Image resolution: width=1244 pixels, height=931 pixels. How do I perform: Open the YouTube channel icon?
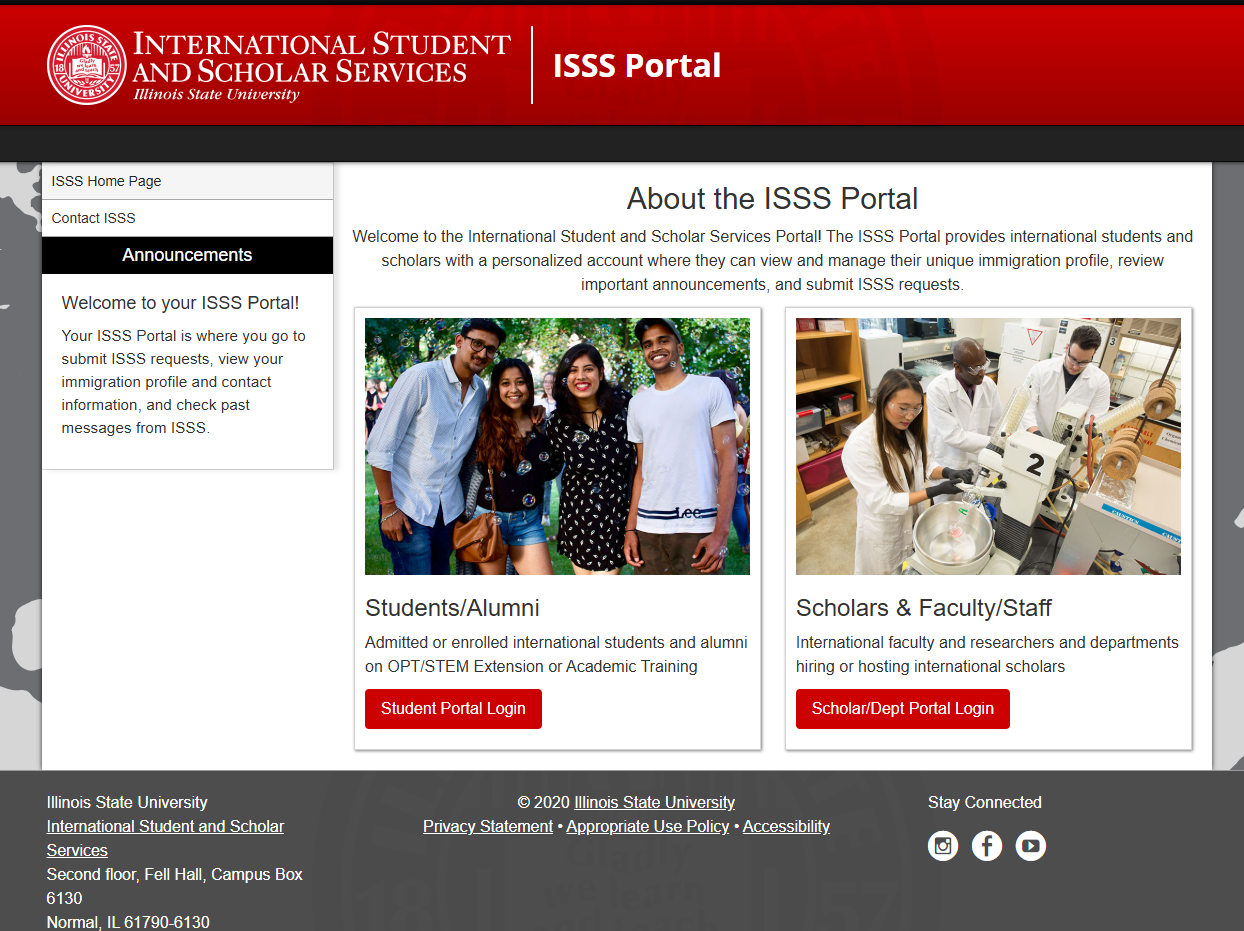tap(1030, 845)
